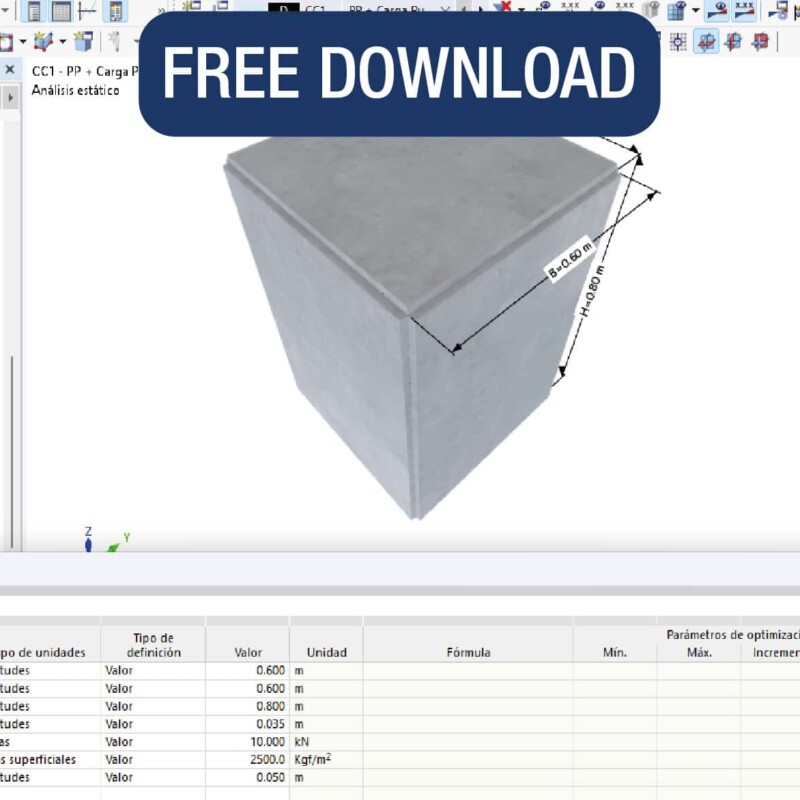The image size is (800, 800).
Task: Click the Tipo de definición column header
Action: [154, 645]
